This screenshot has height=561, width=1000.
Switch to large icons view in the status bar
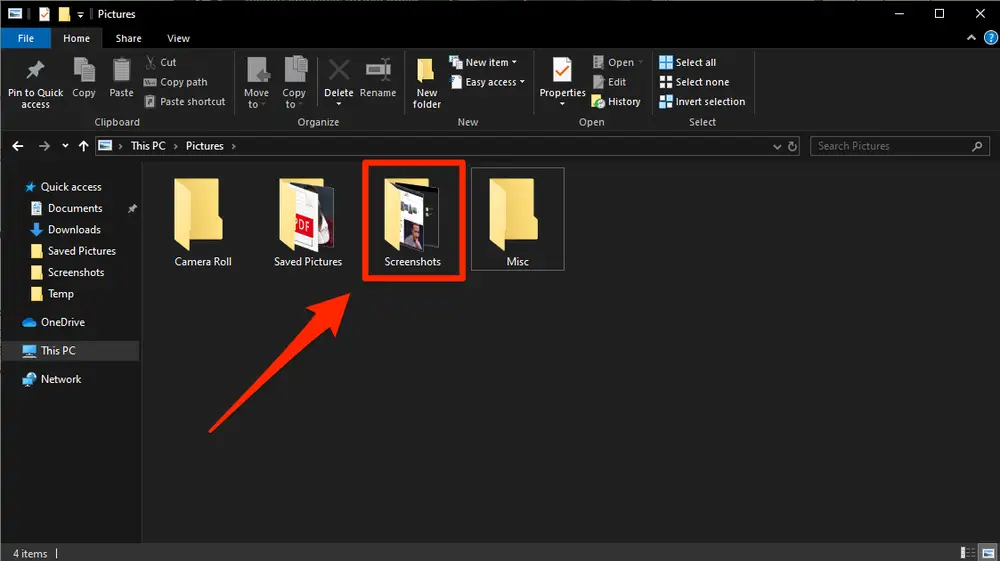click(988, 553)
